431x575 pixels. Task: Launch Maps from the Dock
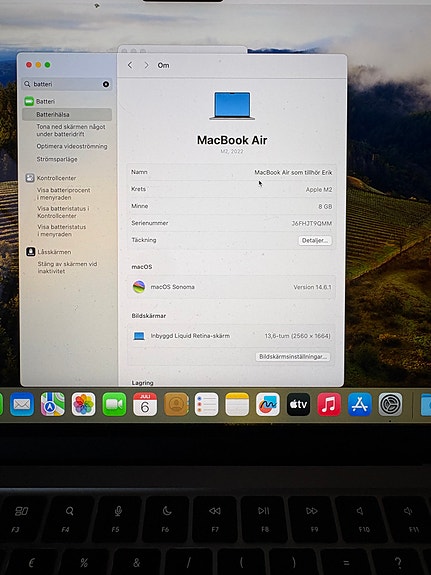click(x=53, y=404)
